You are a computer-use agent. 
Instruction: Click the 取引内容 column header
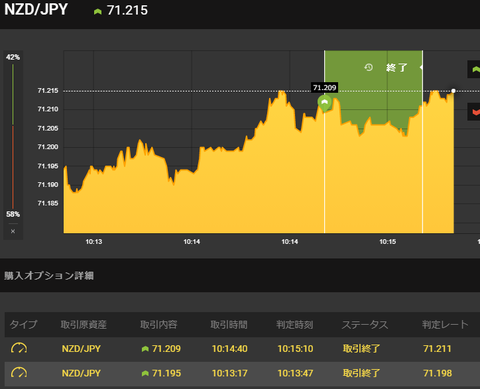coord(159,324)
